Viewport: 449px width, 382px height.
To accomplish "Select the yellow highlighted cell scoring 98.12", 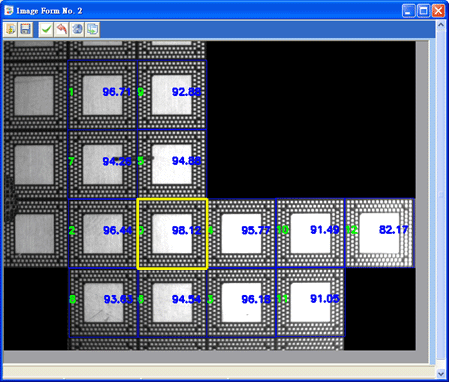I will [172, 234].
